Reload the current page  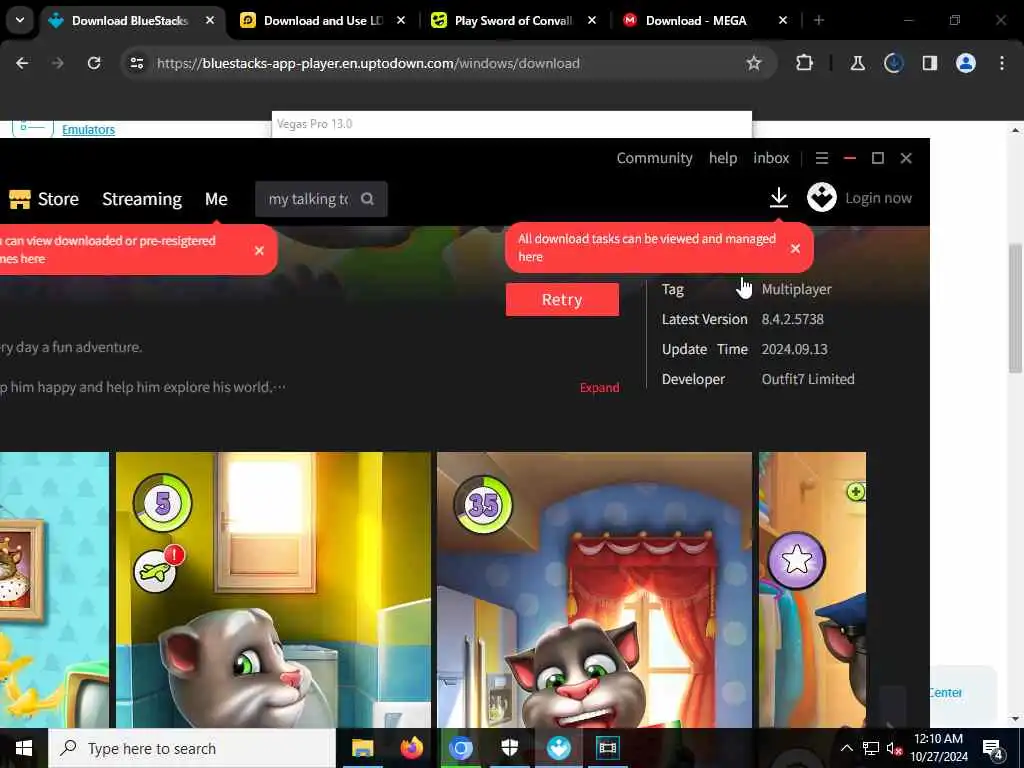(94, 63)
